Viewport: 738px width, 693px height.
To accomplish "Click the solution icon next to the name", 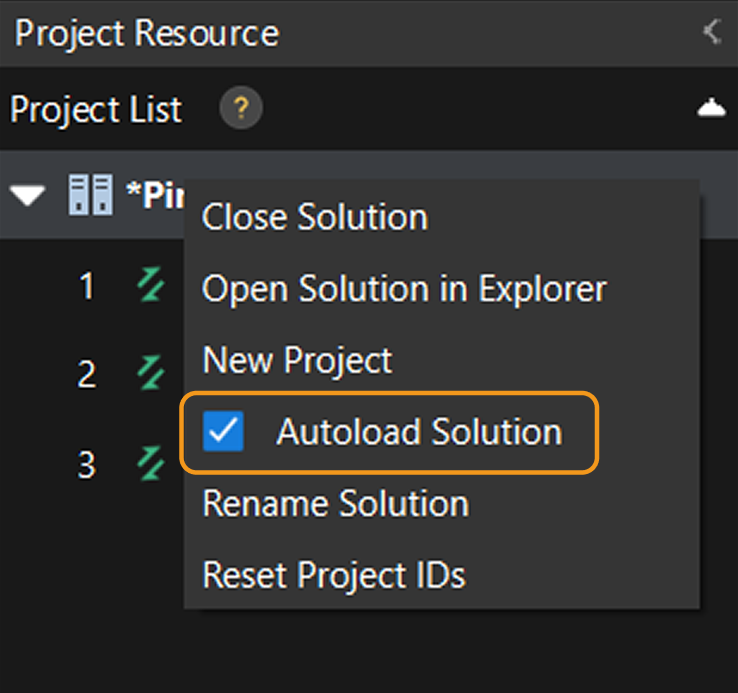I will (x=90, y=195).
